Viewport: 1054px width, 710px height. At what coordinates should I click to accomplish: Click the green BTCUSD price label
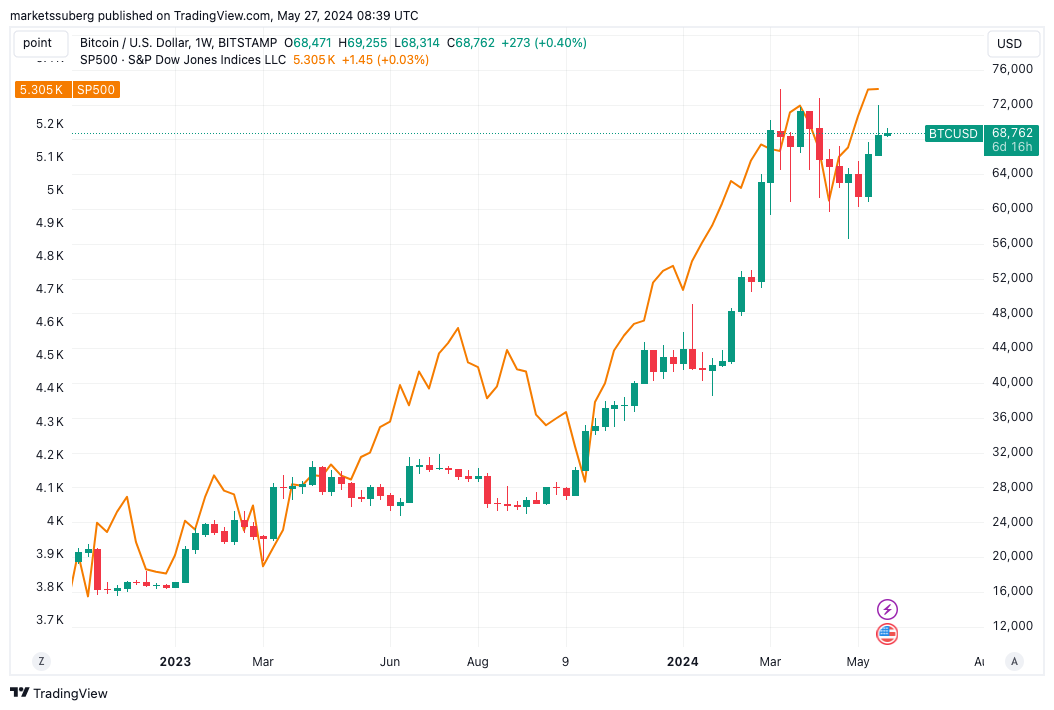pyautogui.click(x=953, y=133)
